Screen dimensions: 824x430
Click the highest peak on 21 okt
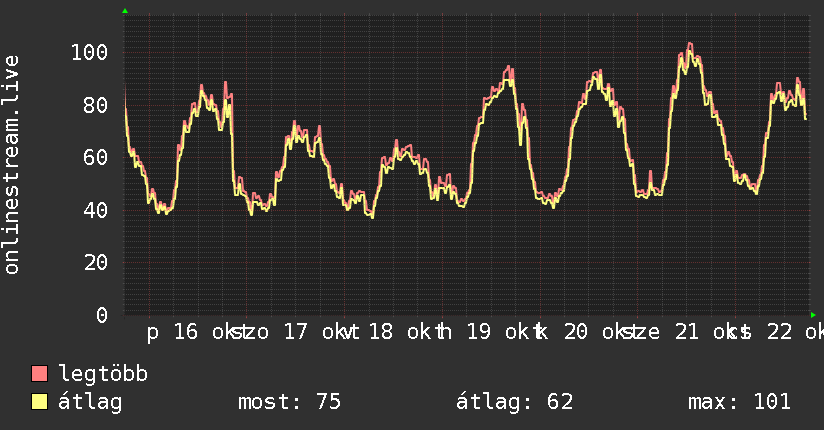690,44
